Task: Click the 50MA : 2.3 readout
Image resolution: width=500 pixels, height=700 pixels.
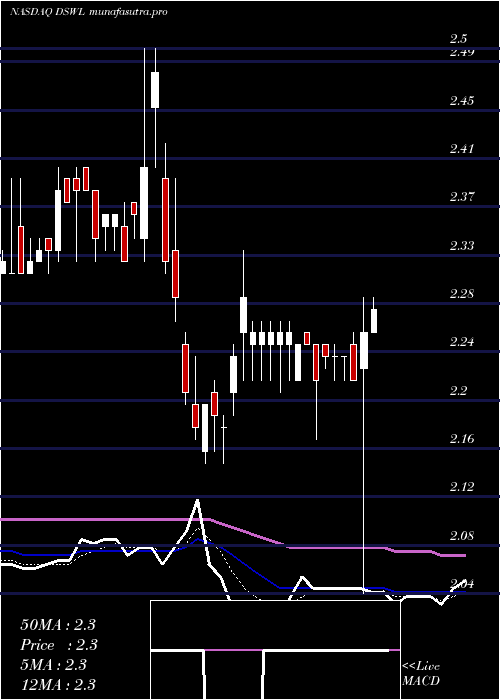Action: pos(58,625)
